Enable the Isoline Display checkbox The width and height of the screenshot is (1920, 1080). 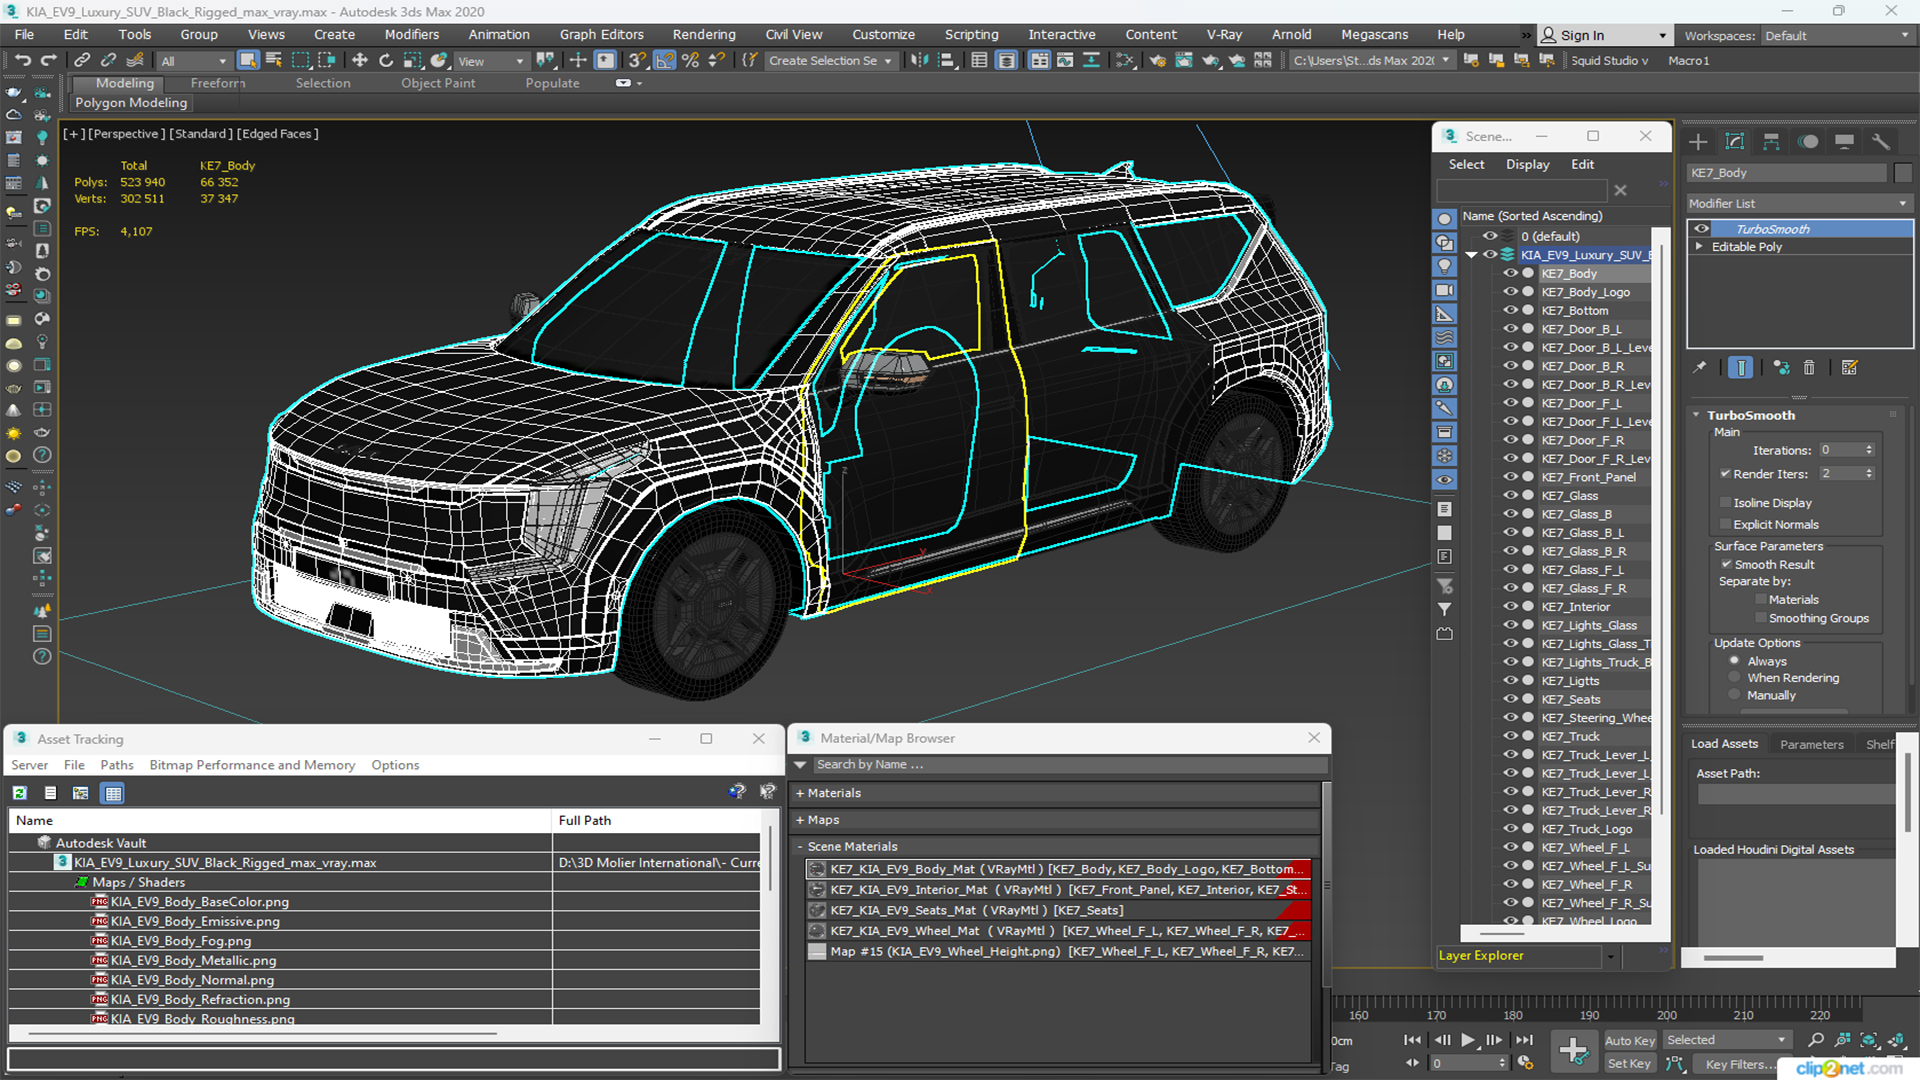[x=1725, y=503]
